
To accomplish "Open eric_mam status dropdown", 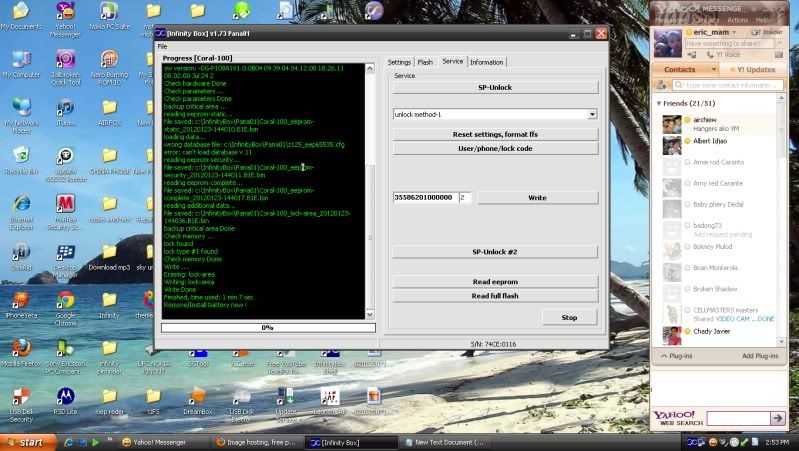I will click(734, 32).
